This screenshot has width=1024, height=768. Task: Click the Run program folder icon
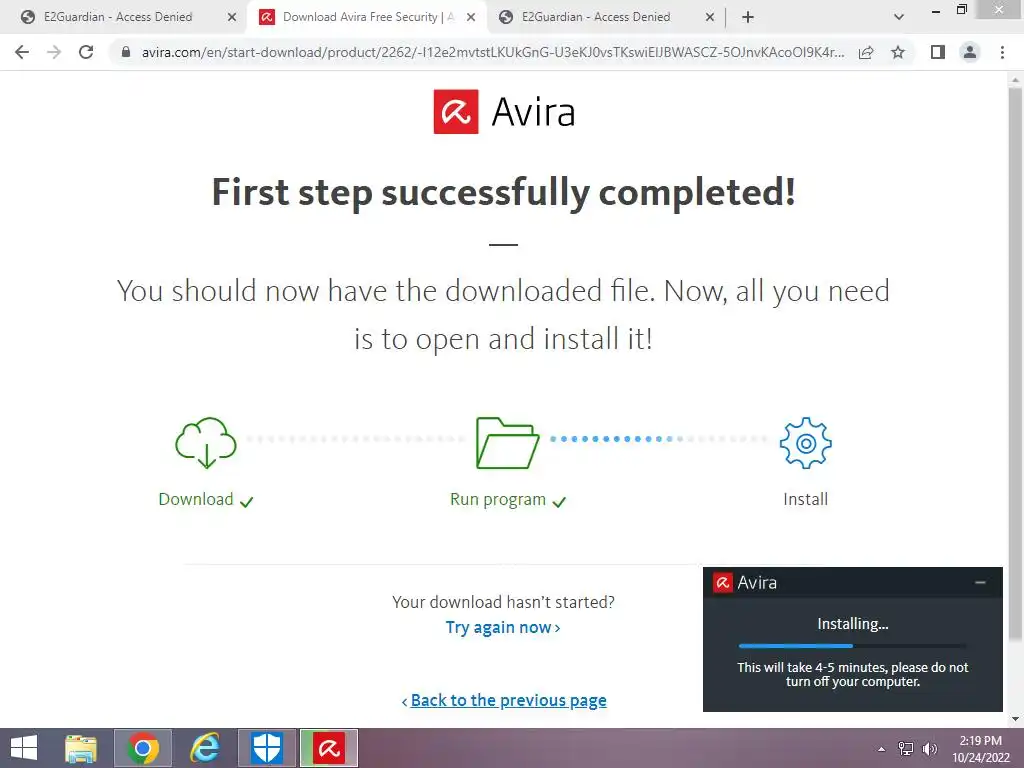coord(507,443)
